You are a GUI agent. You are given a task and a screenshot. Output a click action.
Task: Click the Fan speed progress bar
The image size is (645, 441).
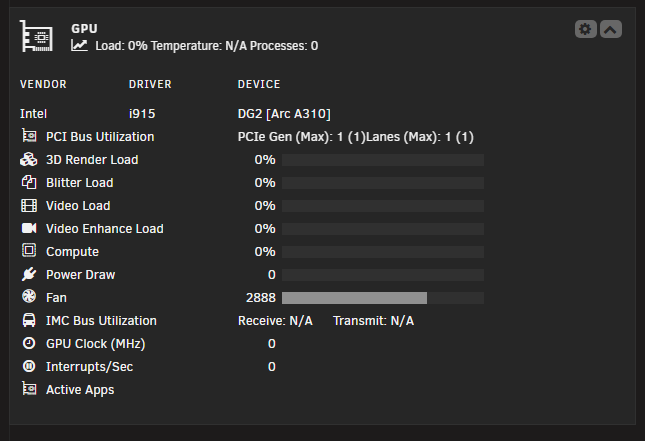pos(383,298)
